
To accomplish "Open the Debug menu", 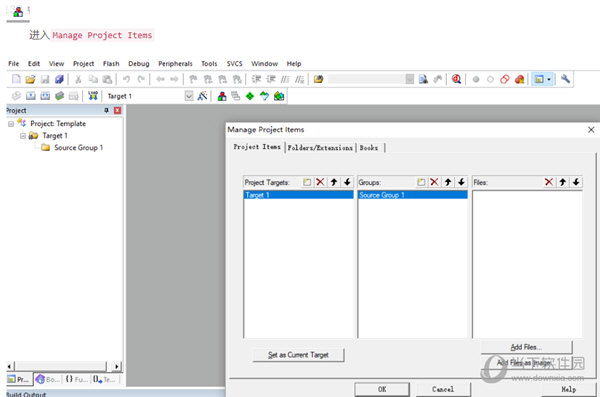I will point(139,64).
